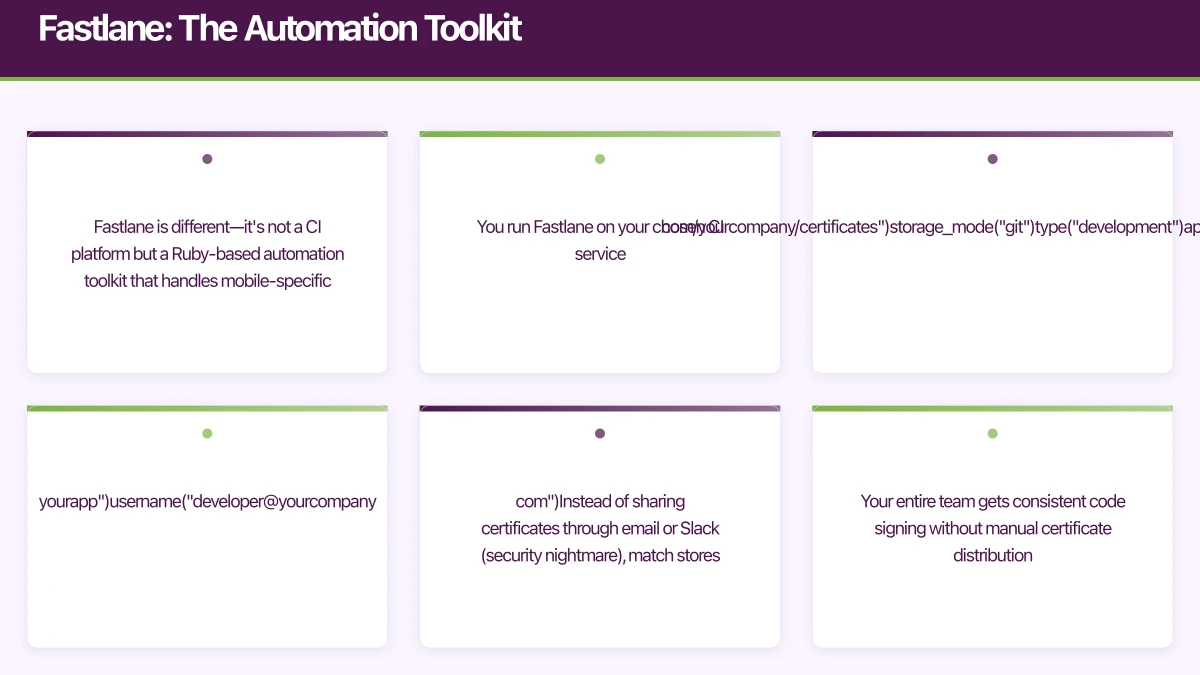Toggle the indicator above 'developer@yourcompany' text
This screenshot has width=1200, height=675.
pyautogui.click(x=207, y=433)
